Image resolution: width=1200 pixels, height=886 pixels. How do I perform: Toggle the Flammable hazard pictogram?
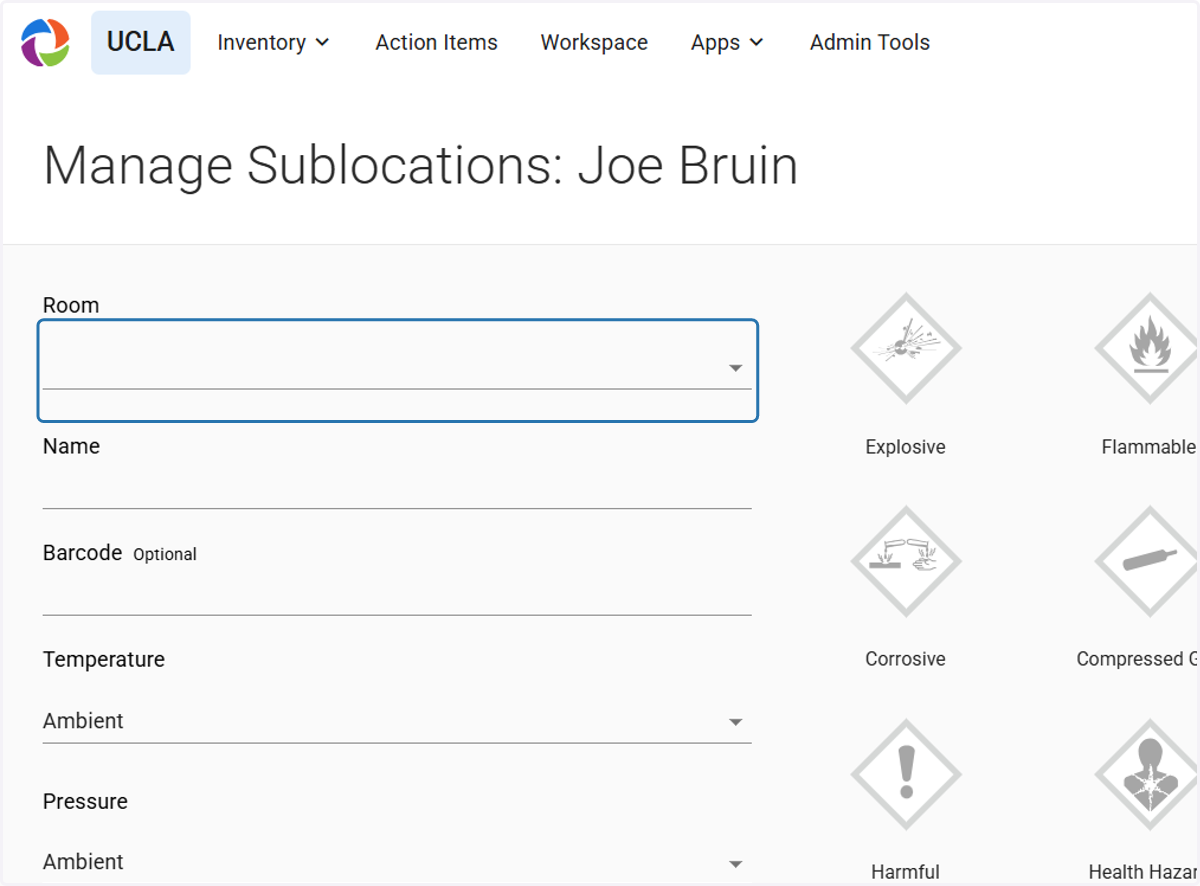tap(1148, 348)
